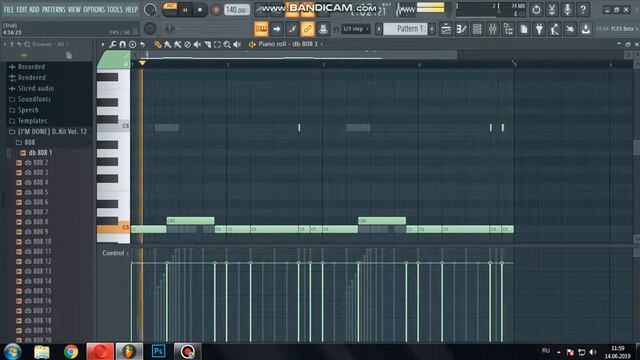Open the Pattern 1 selector
Viewport: 640px width, 360px height.
pyautogui.click(x=405, y=29)
